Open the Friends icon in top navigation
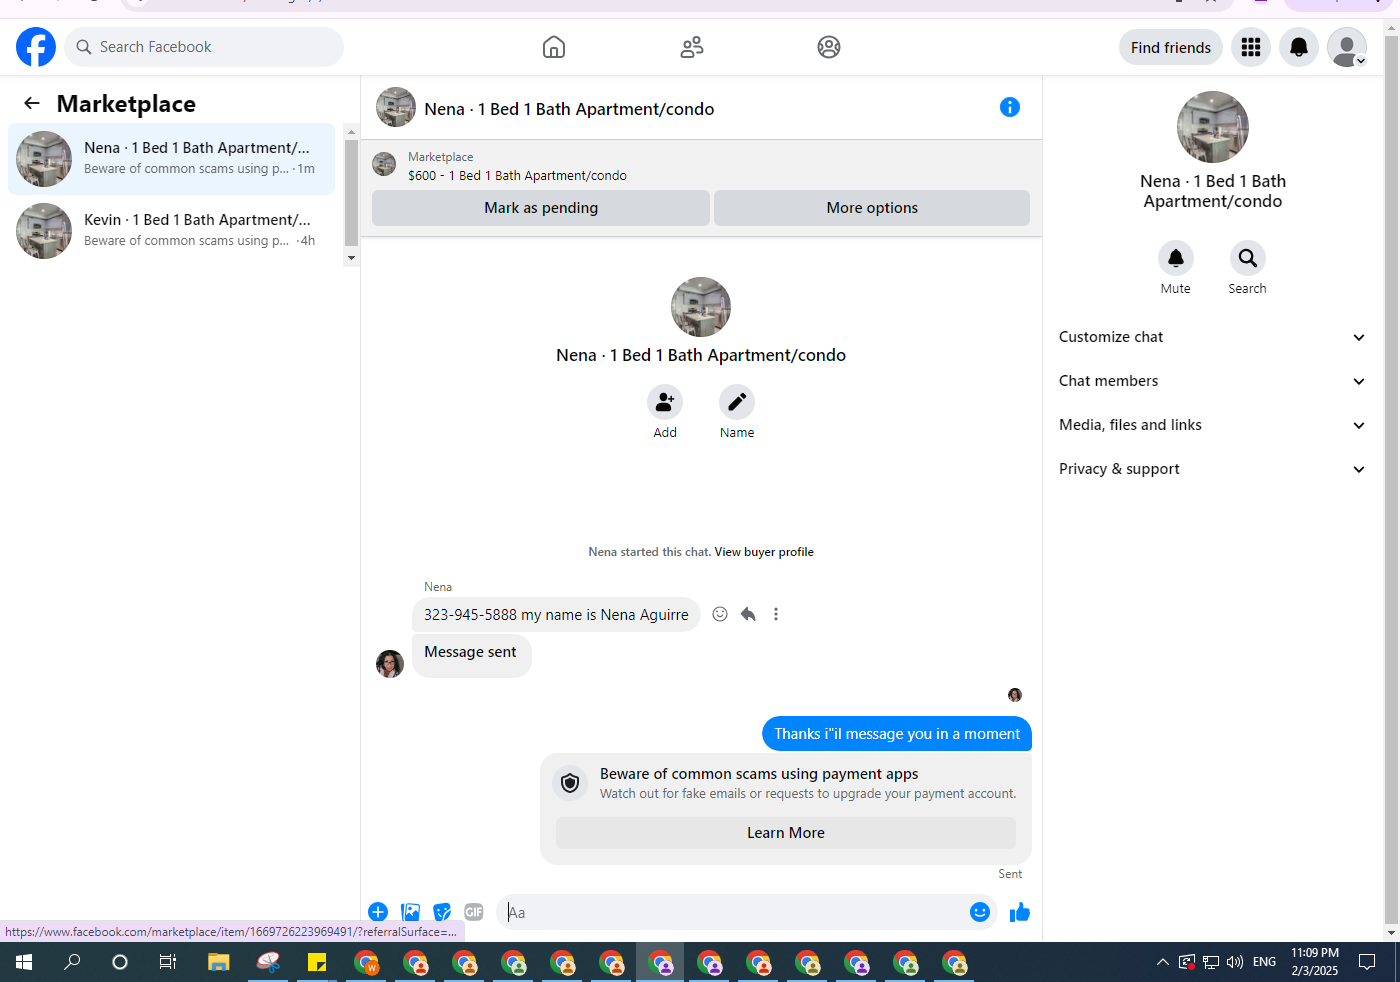Viewport: 1400px width, 982px height. tap(692, 47)
